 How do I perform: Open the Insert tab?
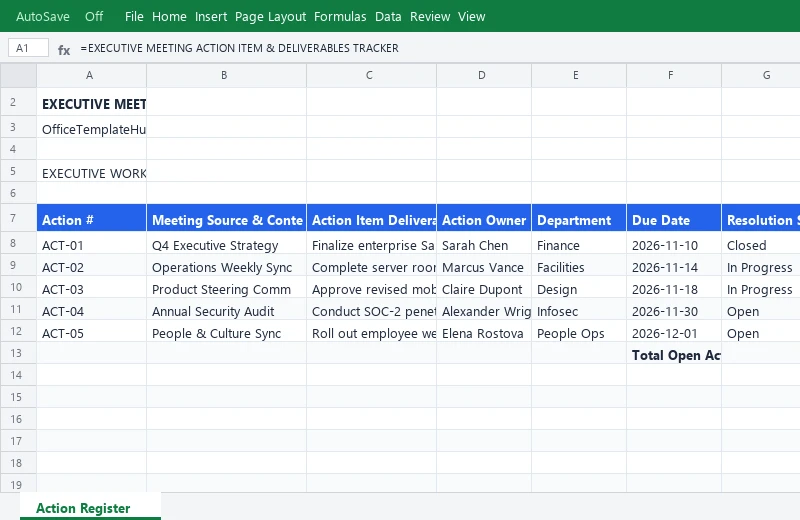click(x=211, y=16)
